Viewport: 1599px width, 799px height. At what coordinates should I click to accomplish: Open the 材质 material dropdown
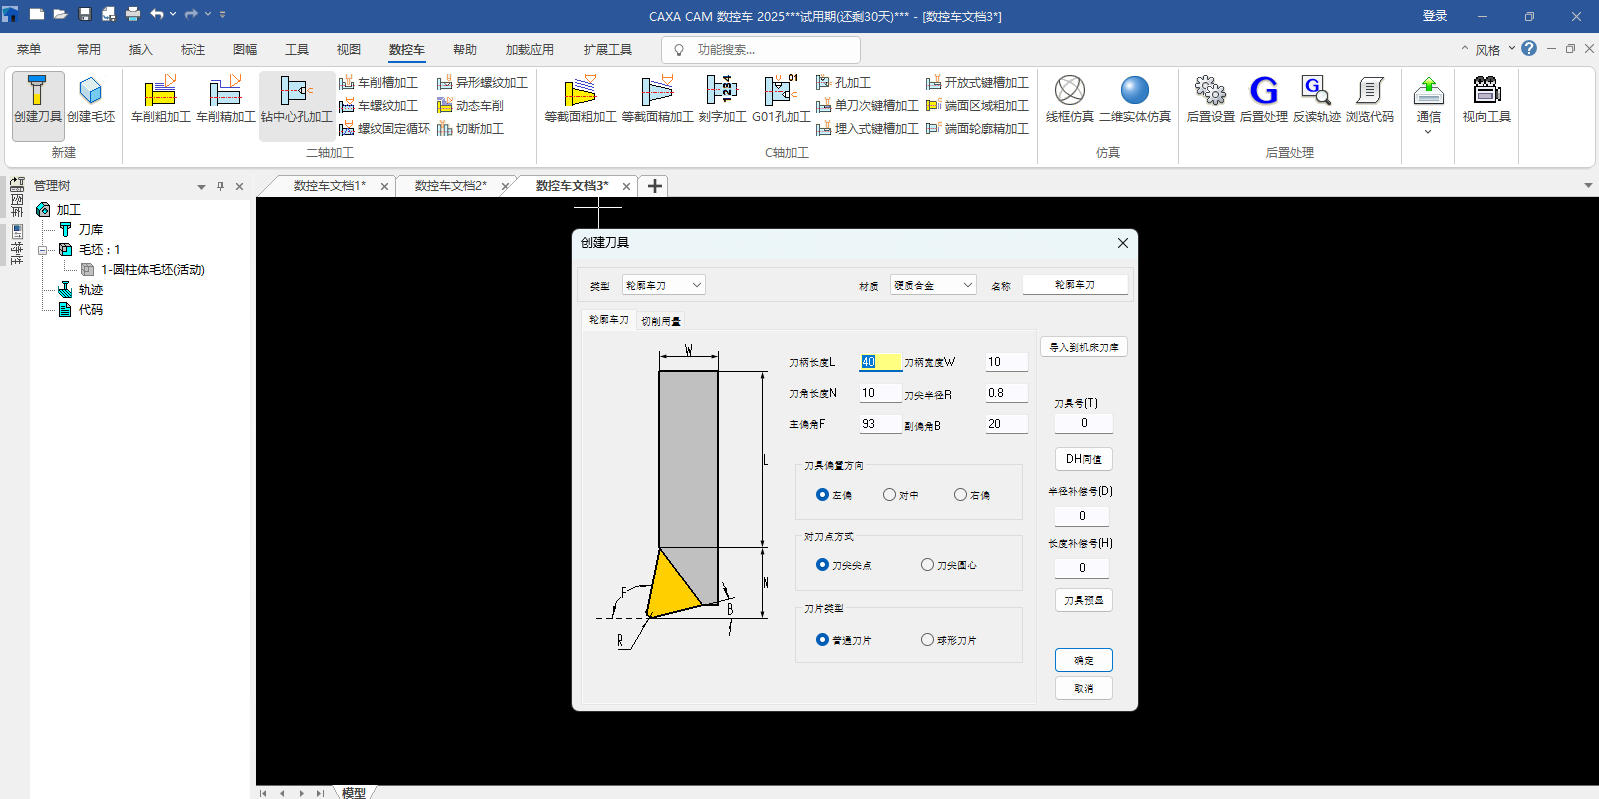[933, 285]
